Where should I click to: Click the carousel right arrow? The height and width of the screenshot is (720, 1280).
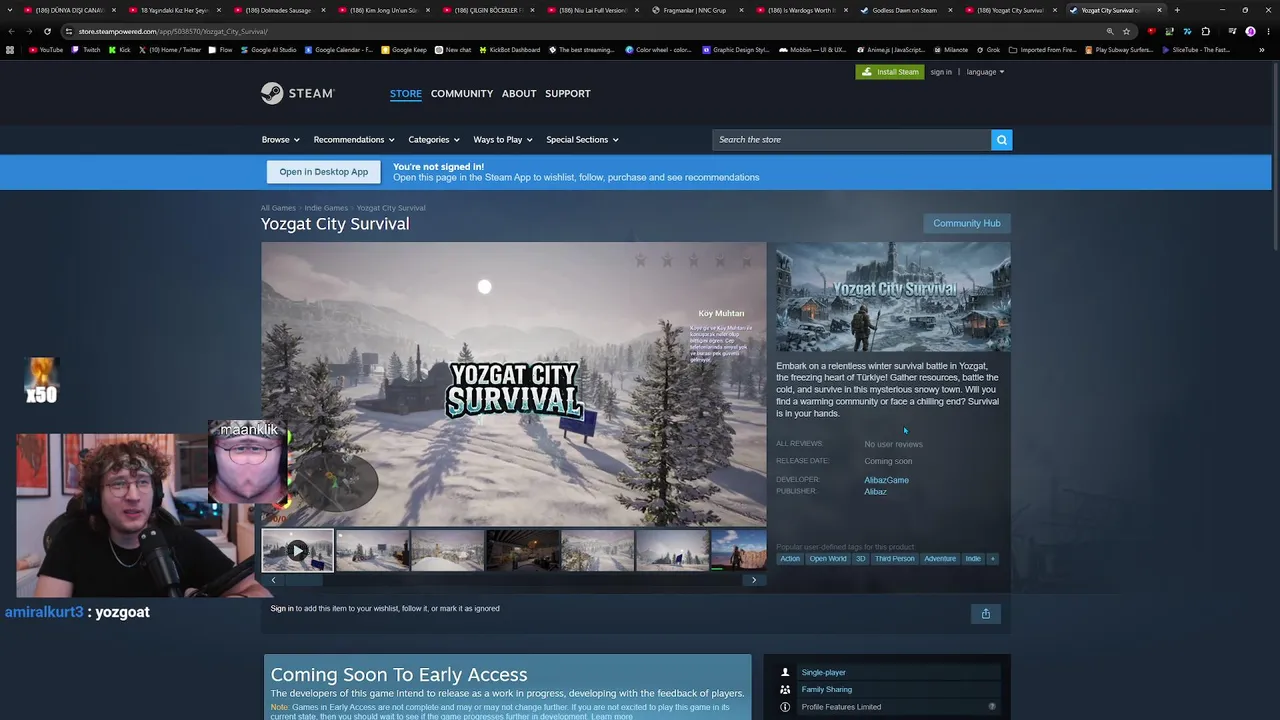pyautogui.click(x=754, y=580)
